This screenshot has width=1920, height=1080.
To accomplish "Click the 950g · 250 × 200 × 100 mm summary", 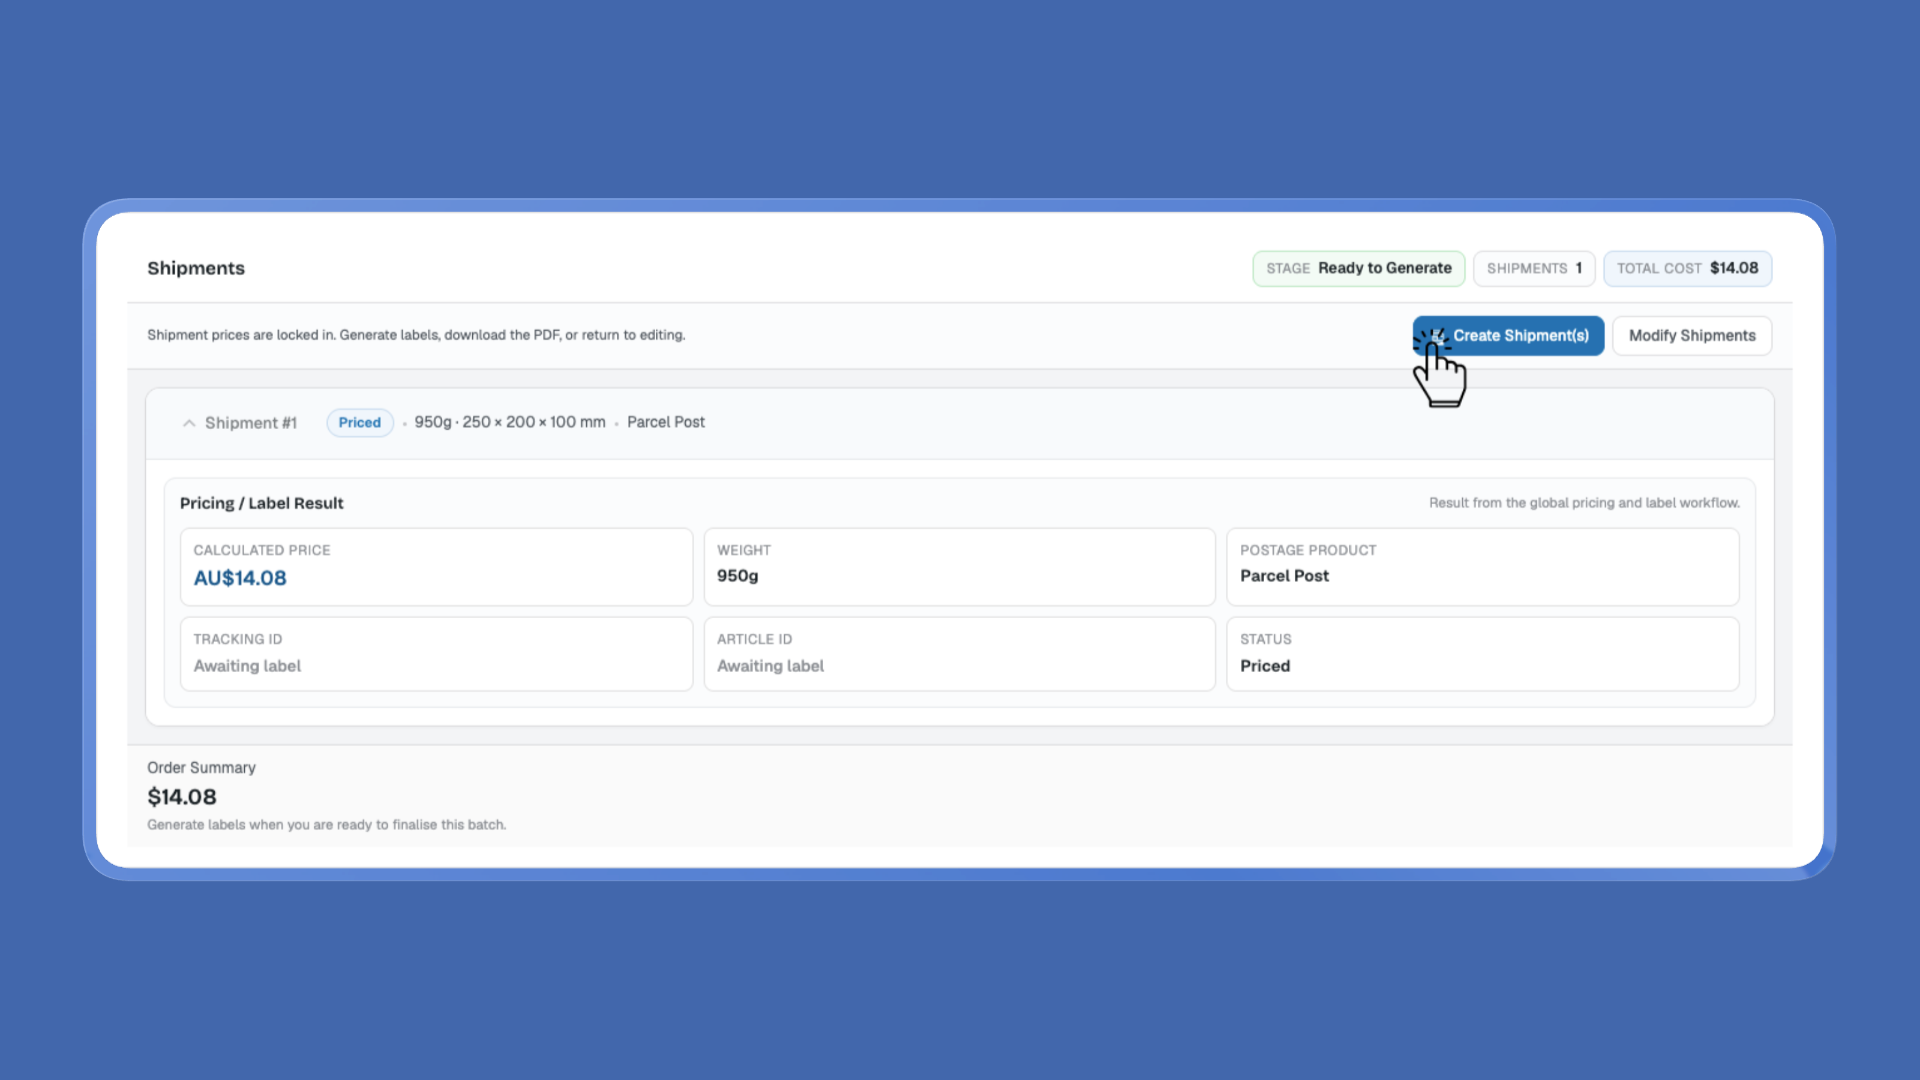I will 510,422.
